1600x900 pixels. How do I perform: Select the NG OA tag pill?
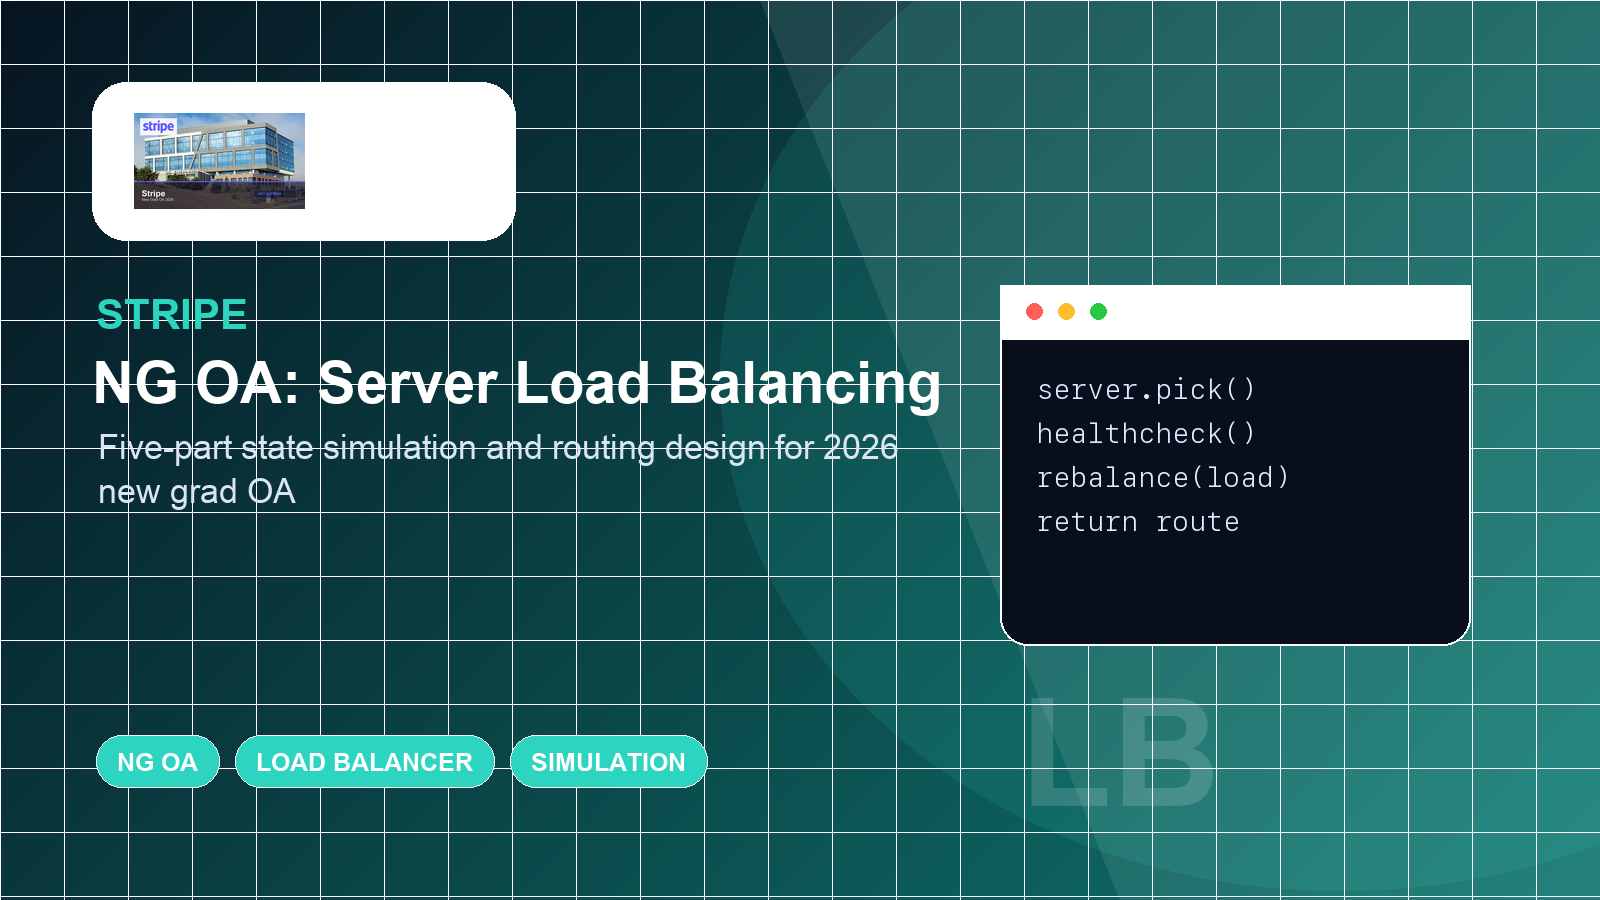tap(158, 762)
